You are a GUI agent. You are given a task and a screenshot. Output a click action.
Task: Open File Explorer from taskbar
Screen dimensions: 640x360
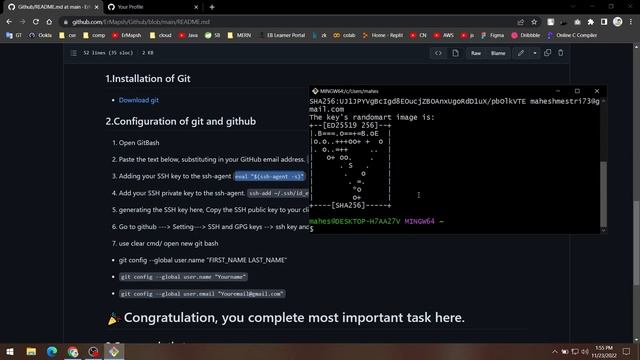click(31, 351)
